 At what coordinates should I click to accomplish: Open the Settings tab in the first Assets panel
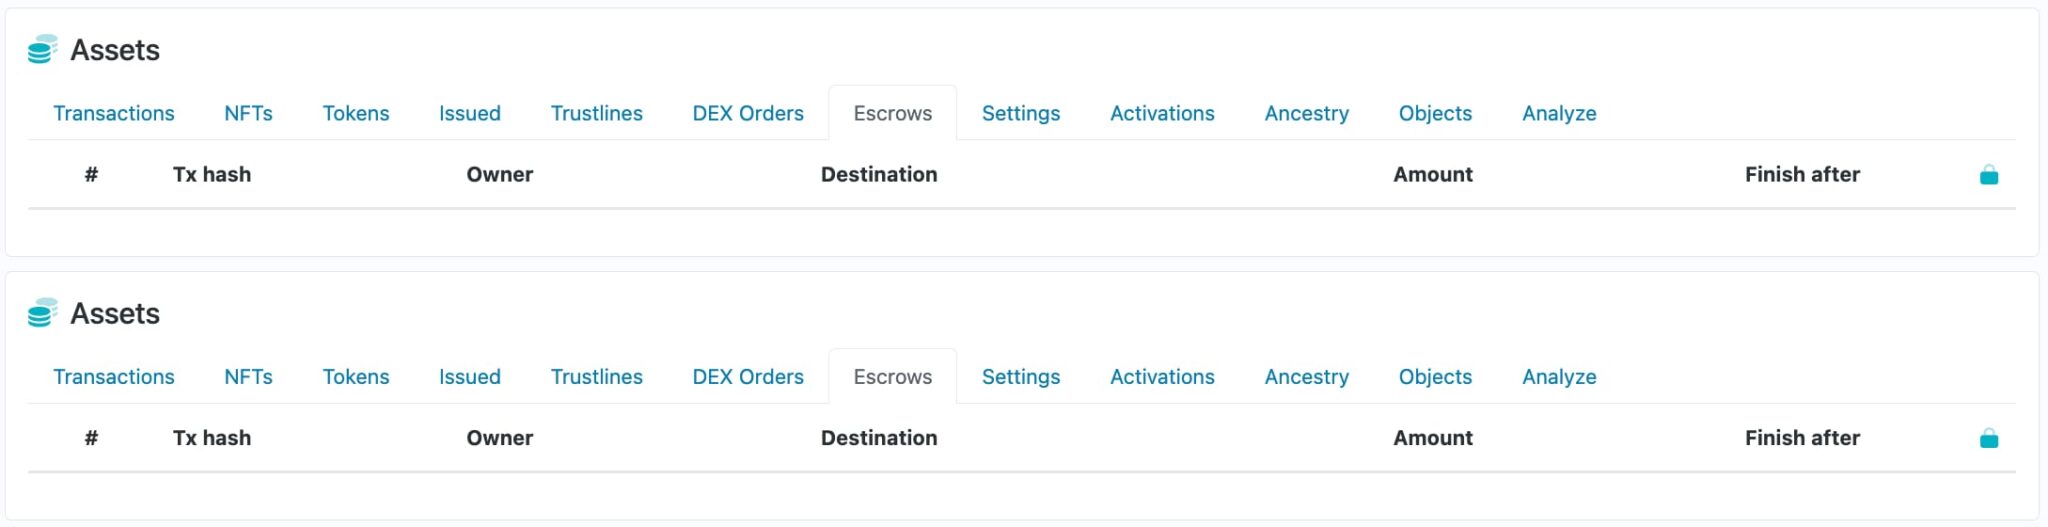point(1020,113)
